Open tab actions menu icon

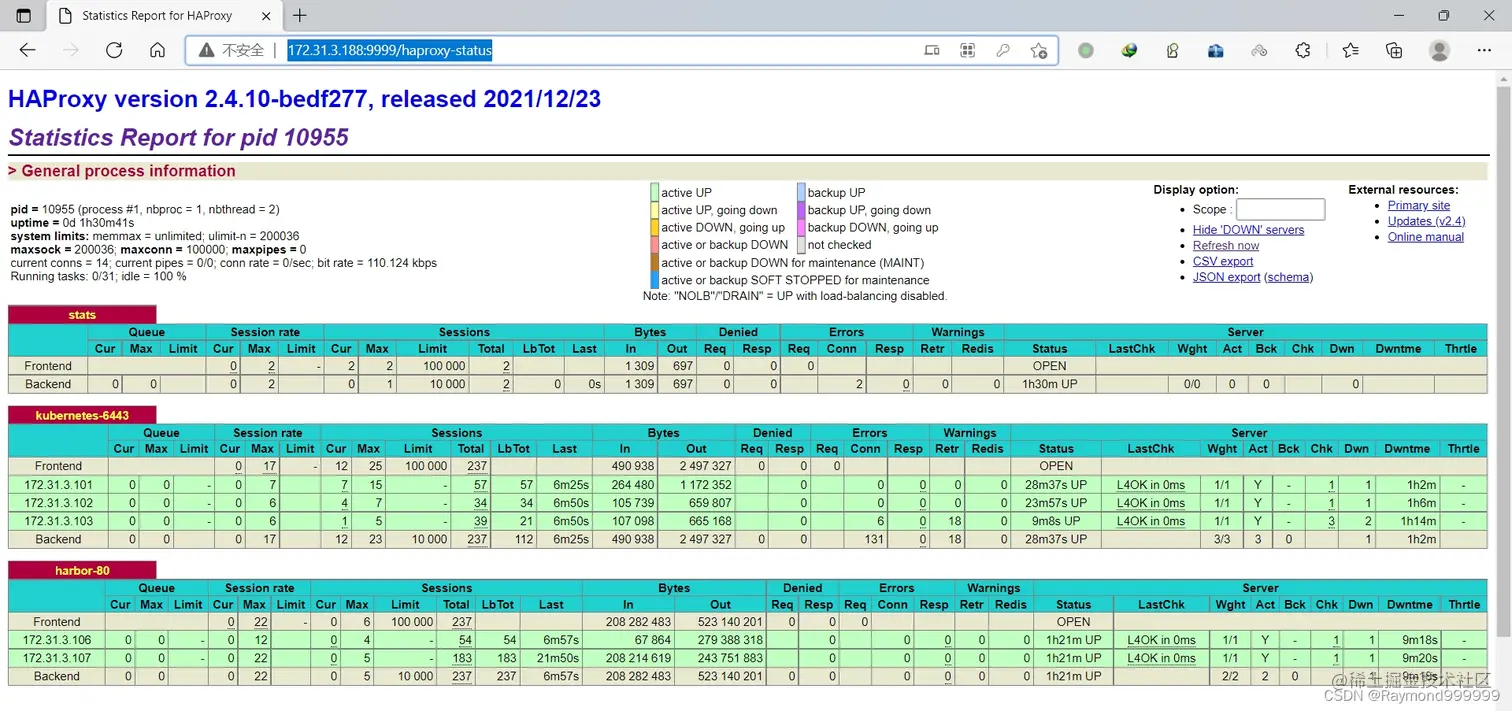24,16
